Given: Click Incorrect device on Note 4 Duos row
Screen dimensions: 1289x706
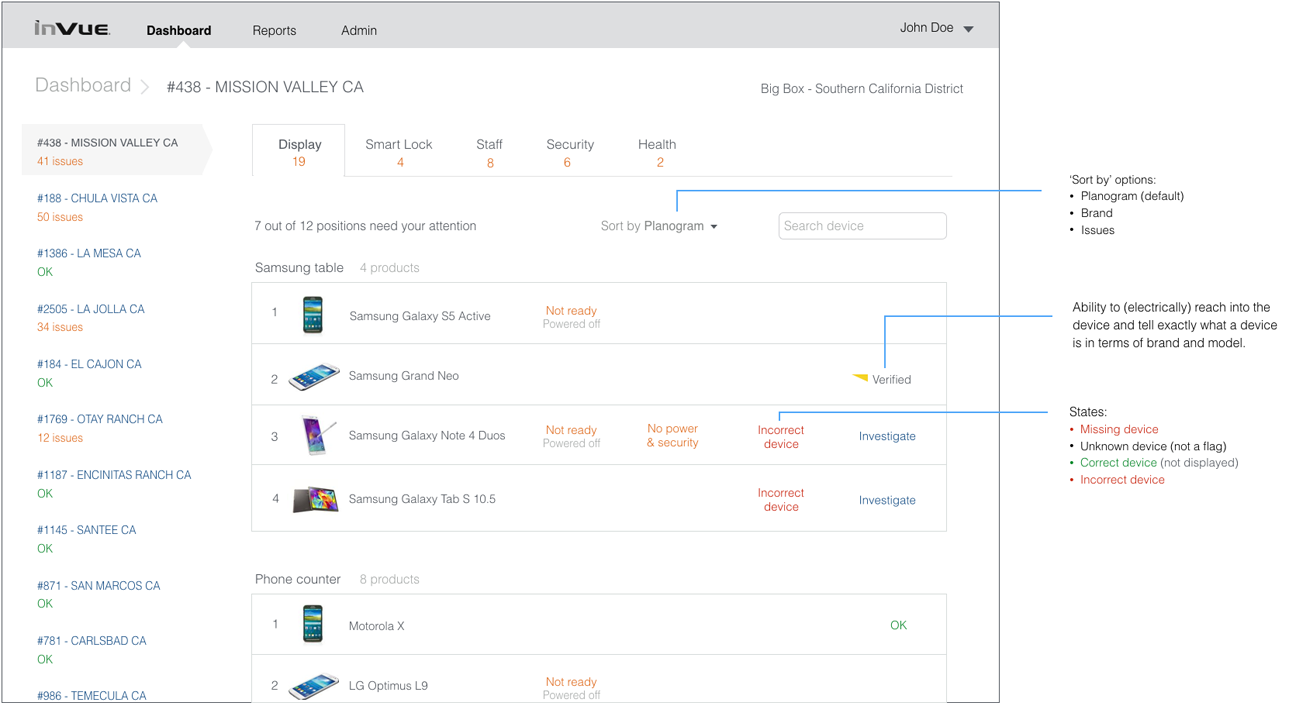Looking at the screenshot, I should (781, 437).
